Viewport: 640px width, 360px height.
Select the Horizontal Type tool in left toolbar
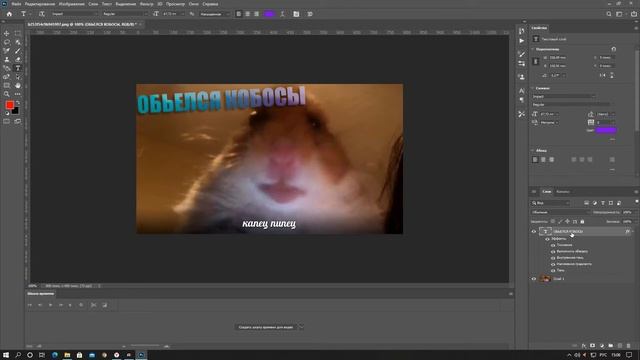click(x=18, y=68)
